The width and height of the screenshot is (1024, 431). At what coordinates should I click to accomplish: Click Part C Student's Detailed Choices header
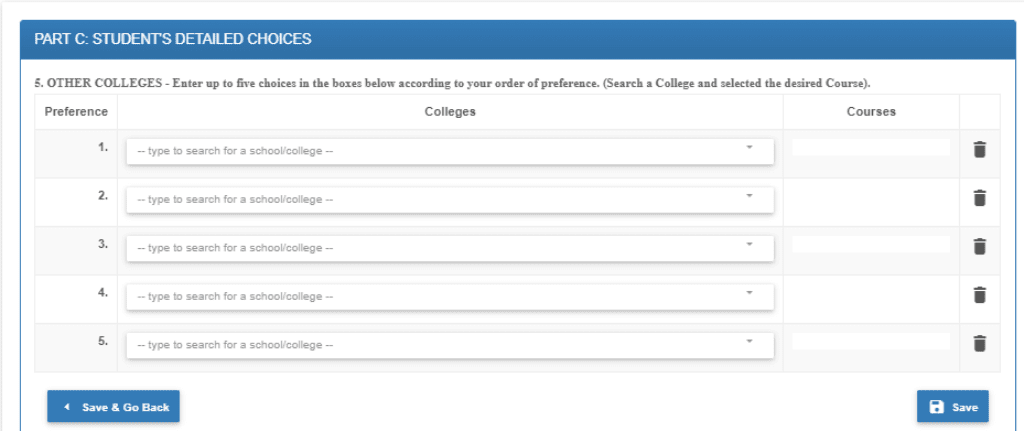pyautogui.click(x=172, y=39)
